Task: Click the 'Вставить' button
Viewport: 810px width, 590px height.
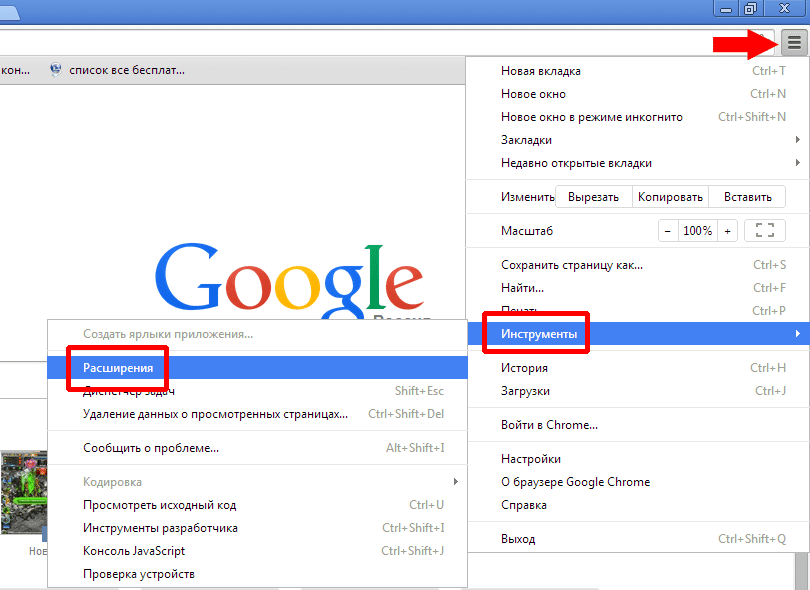Action: (x=747, y=197)
